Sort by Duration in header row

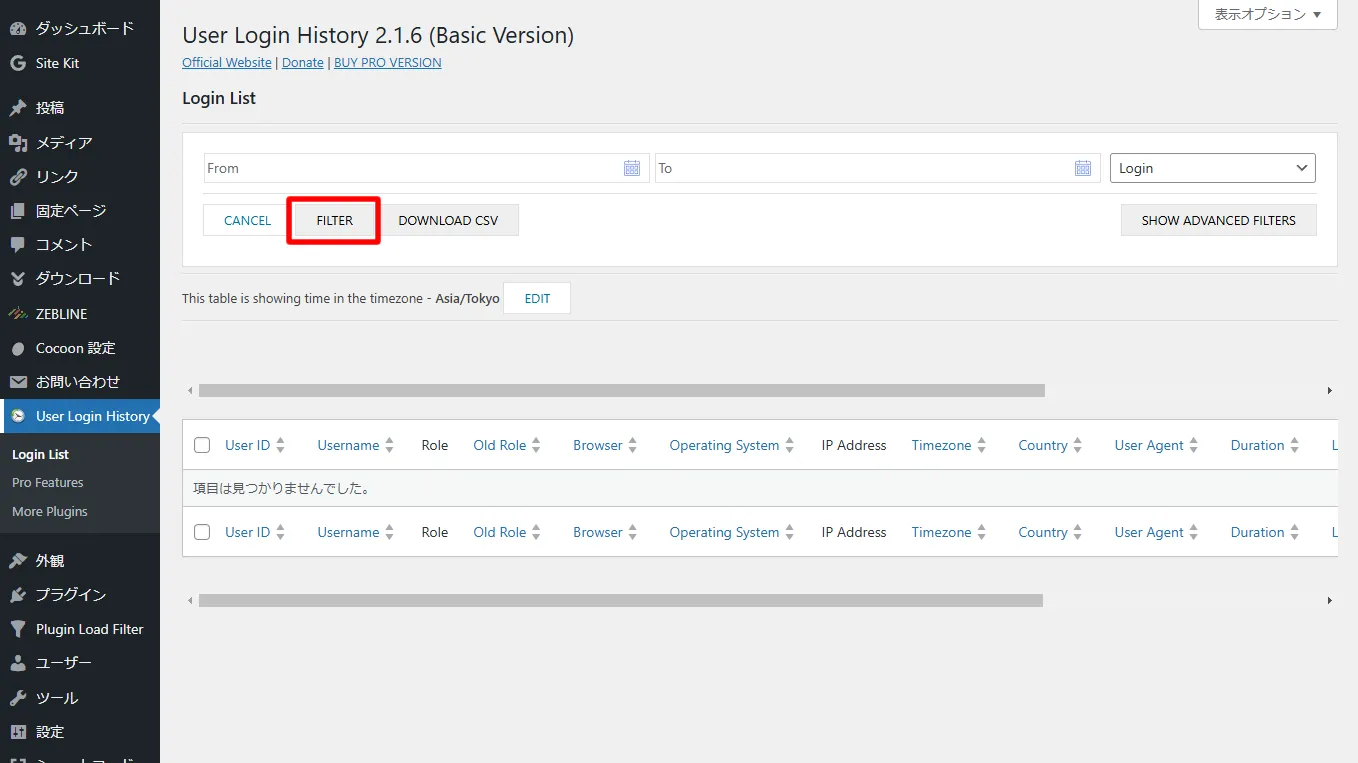coord(1265,445)
